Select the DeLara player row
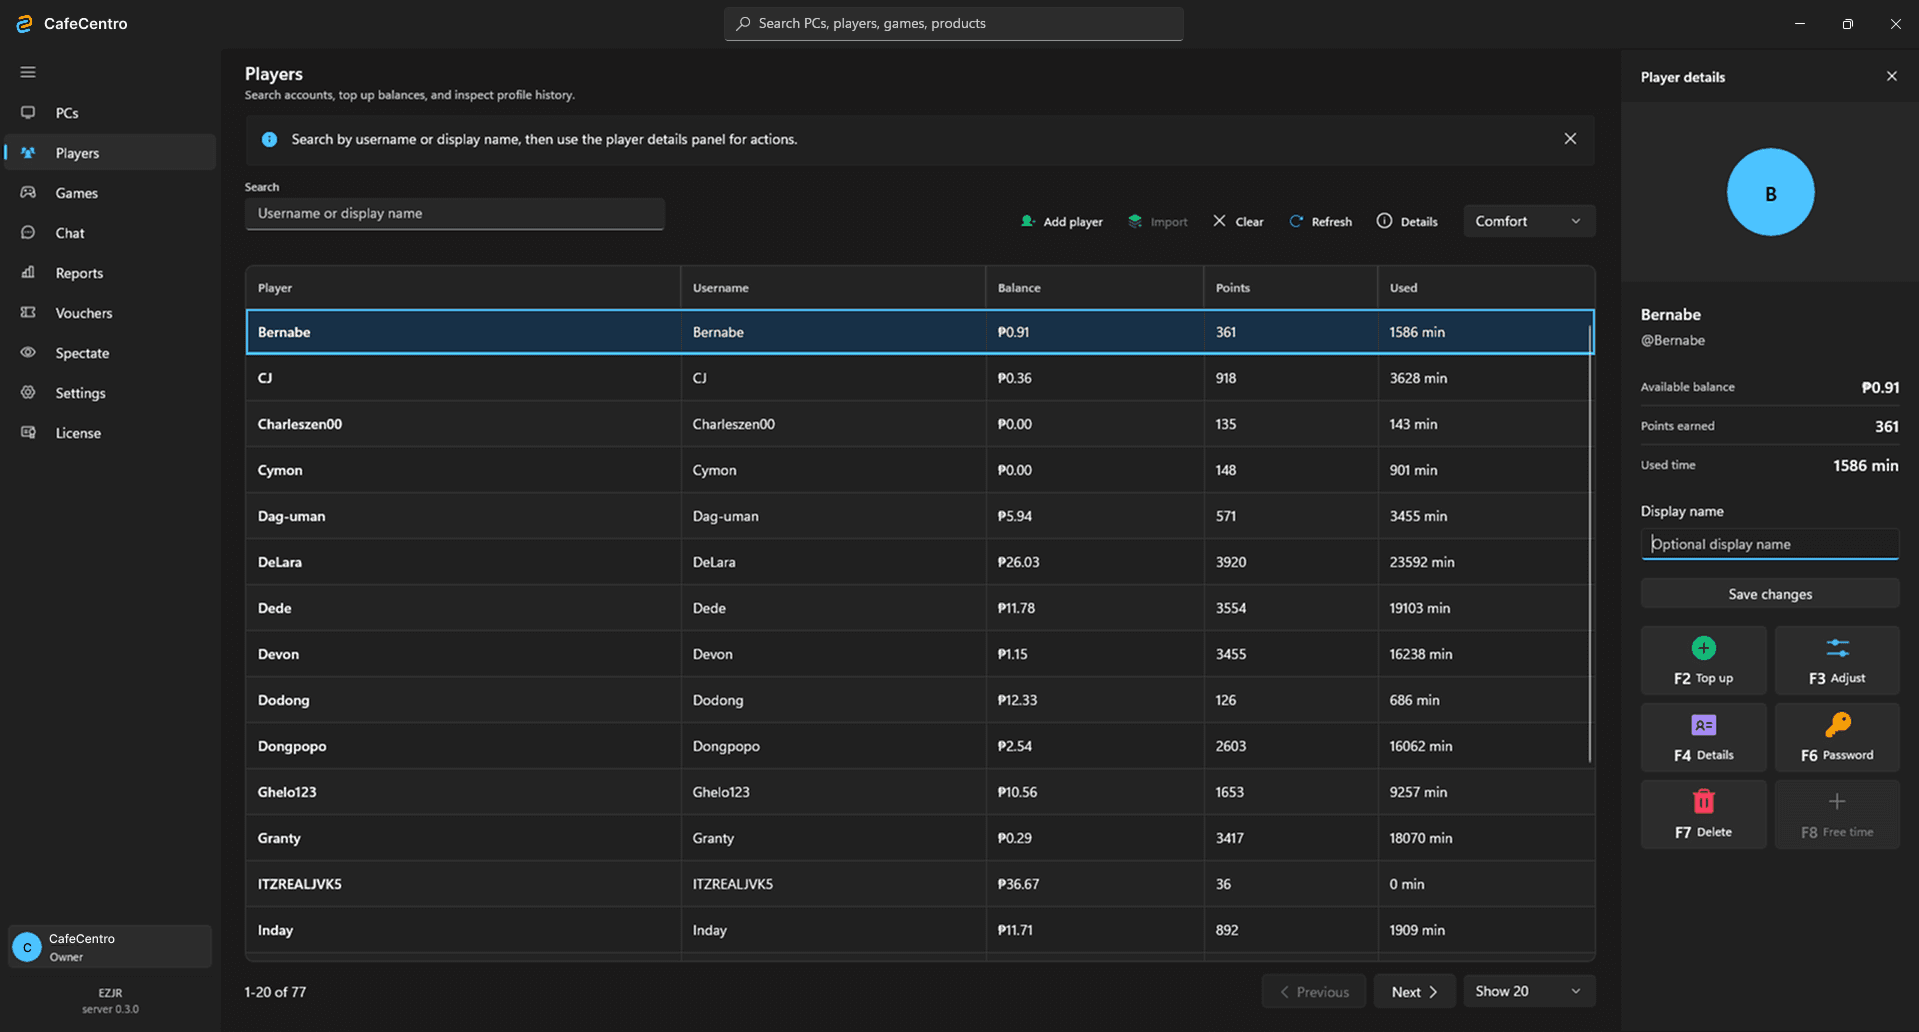Viewport: 1919px width, 1032px height. click(919, 562)
